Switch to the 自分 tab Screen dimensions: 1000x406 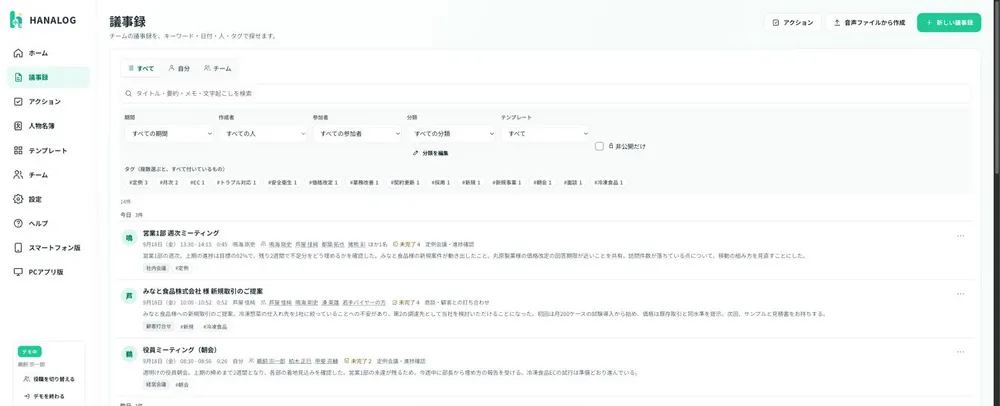click(179, 68)
